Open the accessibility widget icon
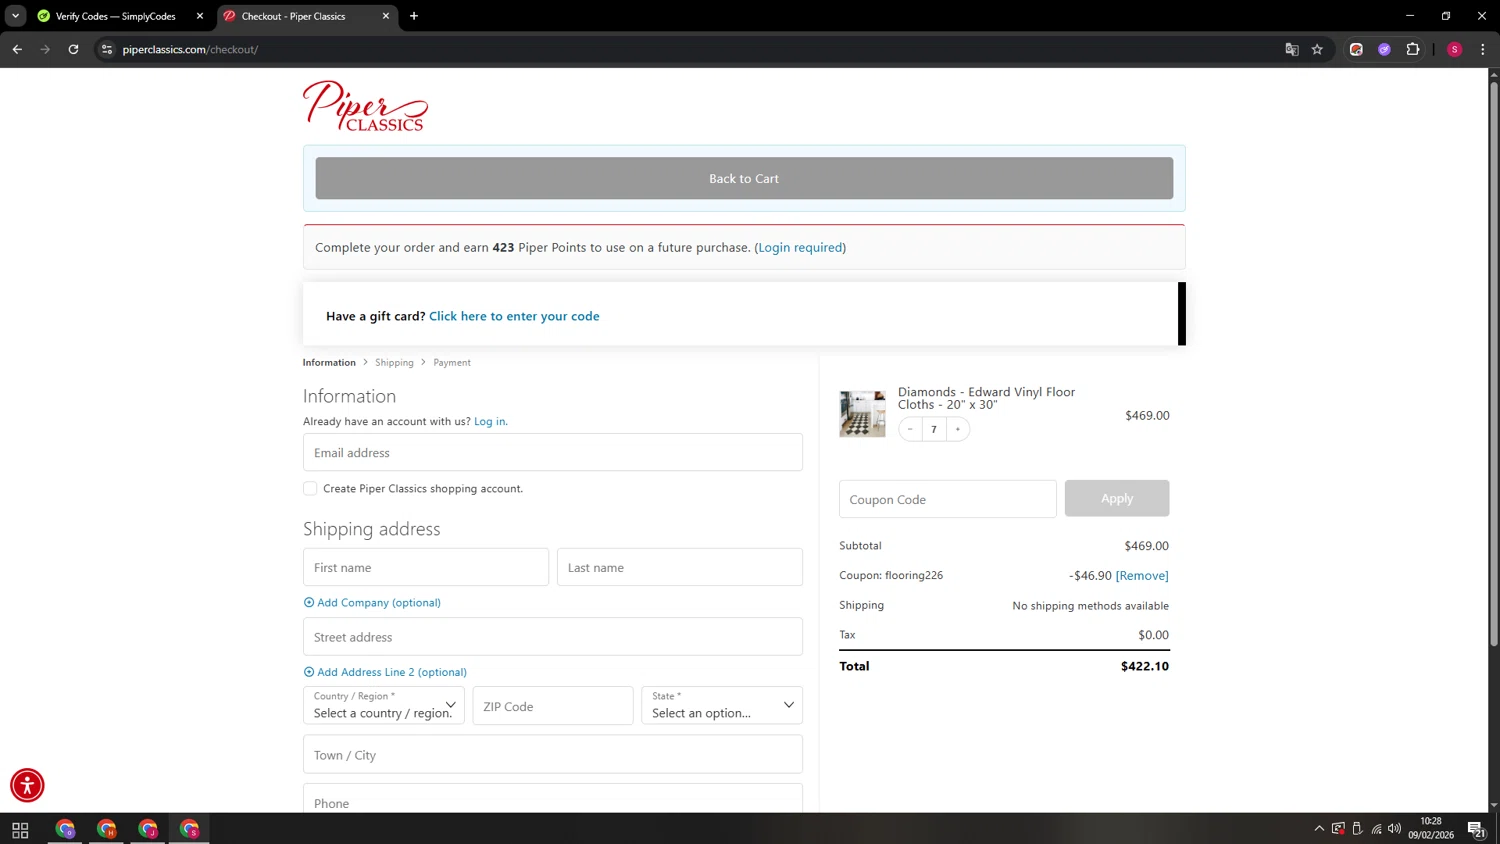Screen dimensions: 1500x844 (x=27, y=785)
